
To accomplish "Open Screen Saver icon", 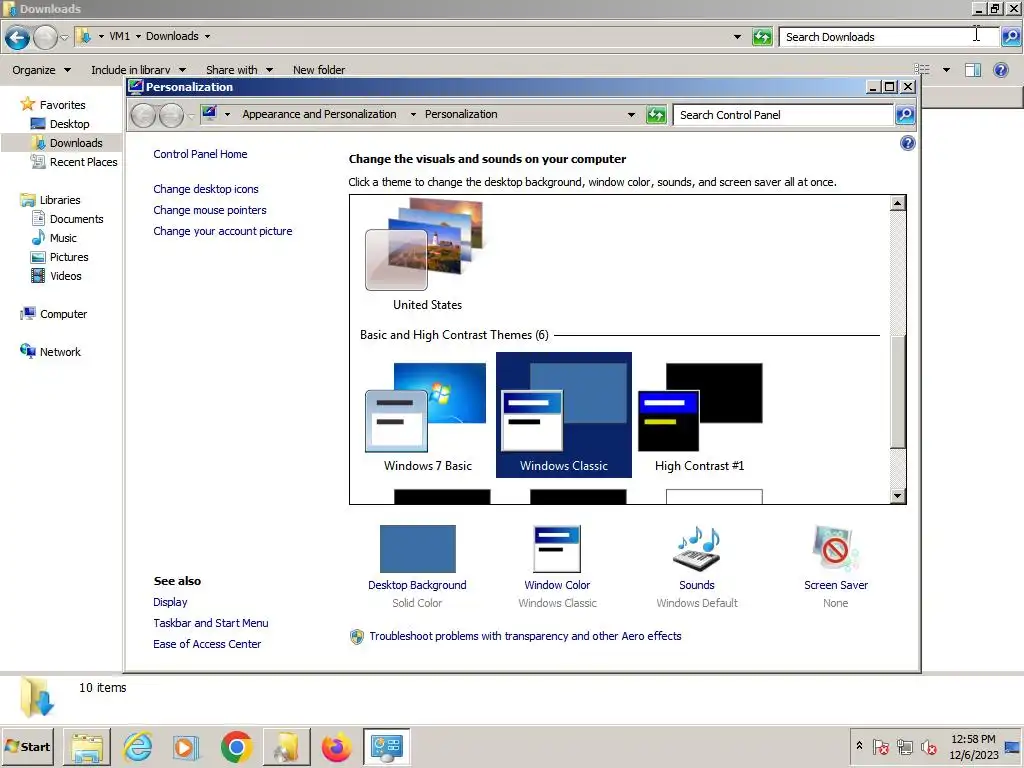I will click(x=835, y=549).
